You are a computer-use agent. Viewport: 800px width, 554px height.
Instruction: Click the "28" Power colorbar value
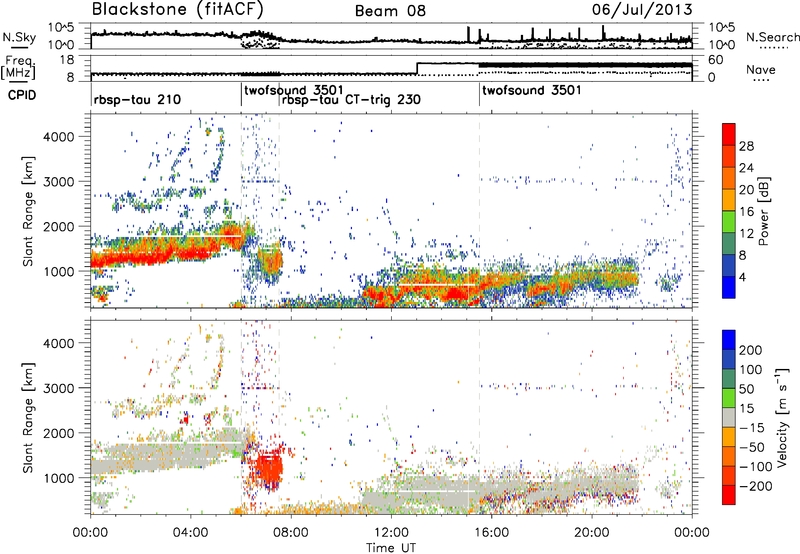point(746,146)
